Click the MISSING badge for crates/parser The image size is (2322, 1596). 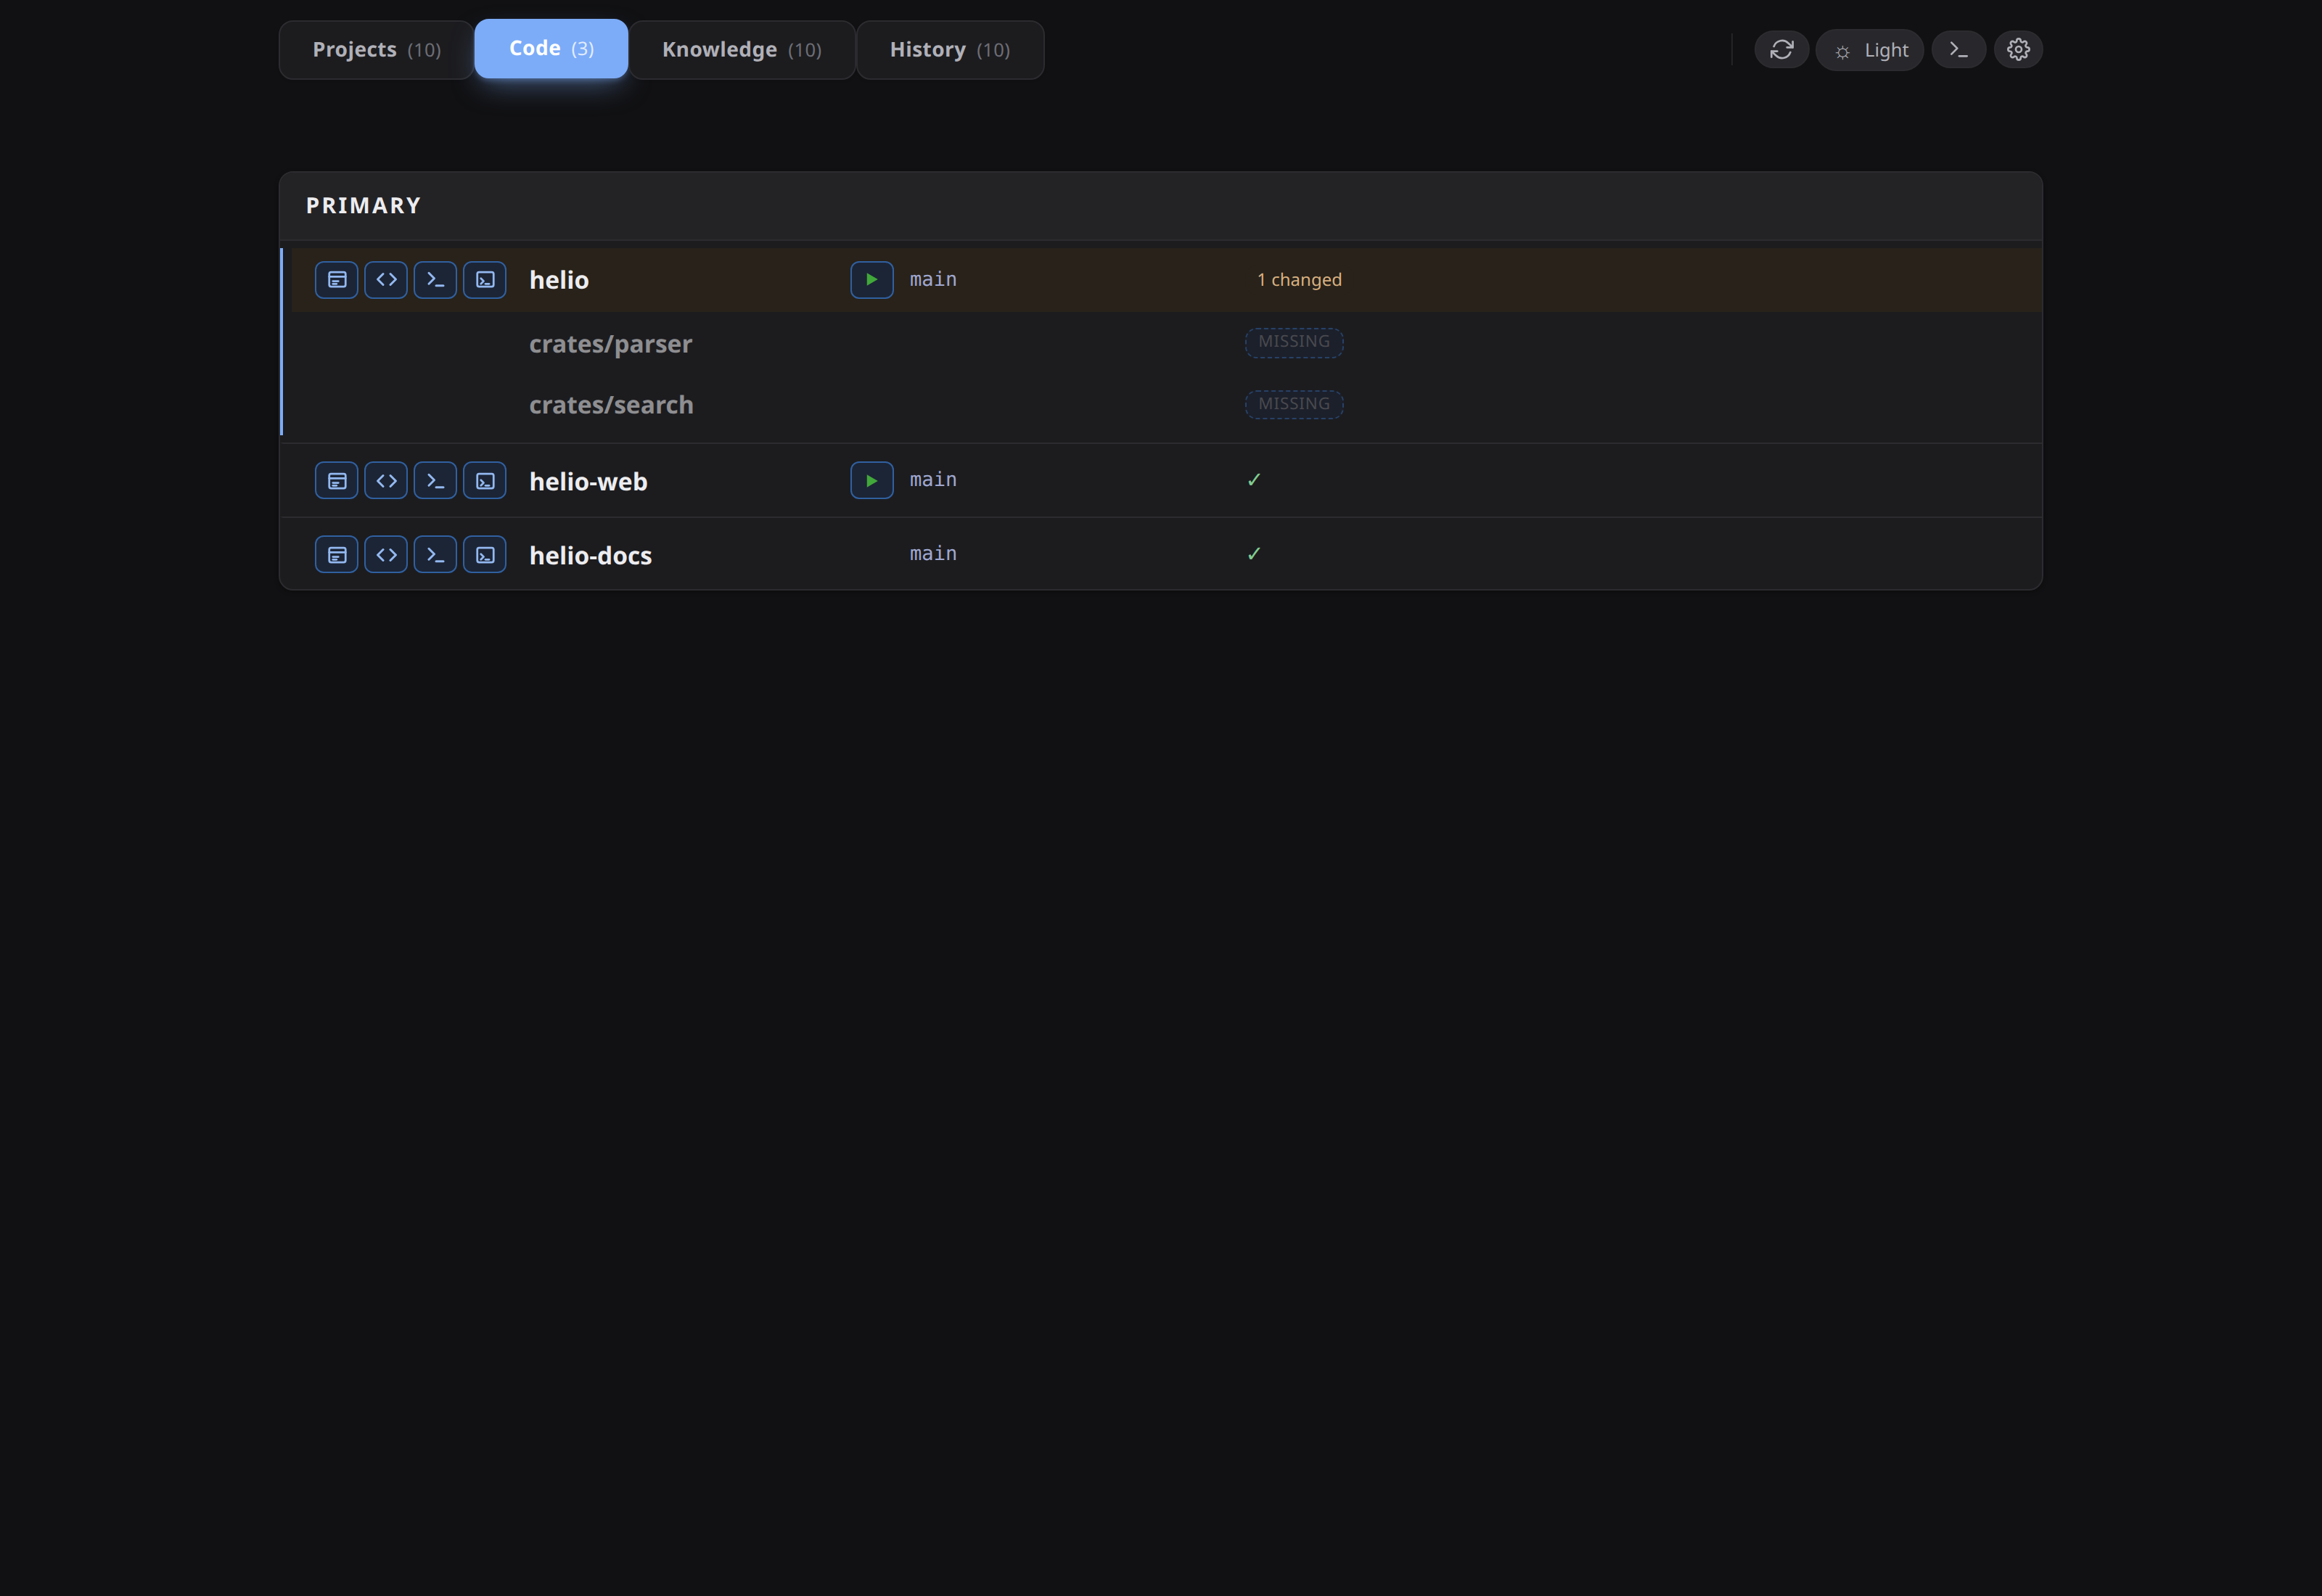click(x=1293, y=342)
